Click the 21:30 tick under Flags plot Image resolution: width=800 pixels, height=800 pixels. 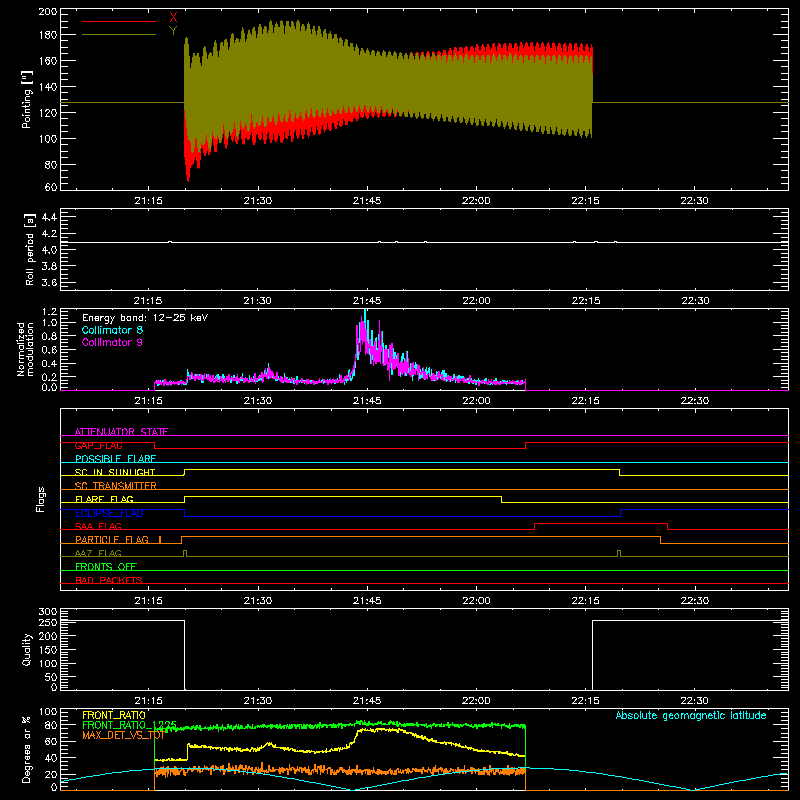pyautogui.click(x=258, y=601)
